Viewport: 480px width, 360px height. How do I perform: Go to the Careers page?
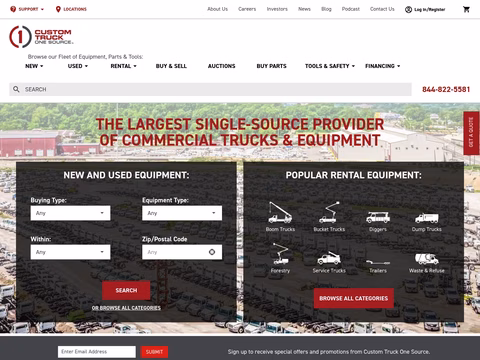click(247, 9)
